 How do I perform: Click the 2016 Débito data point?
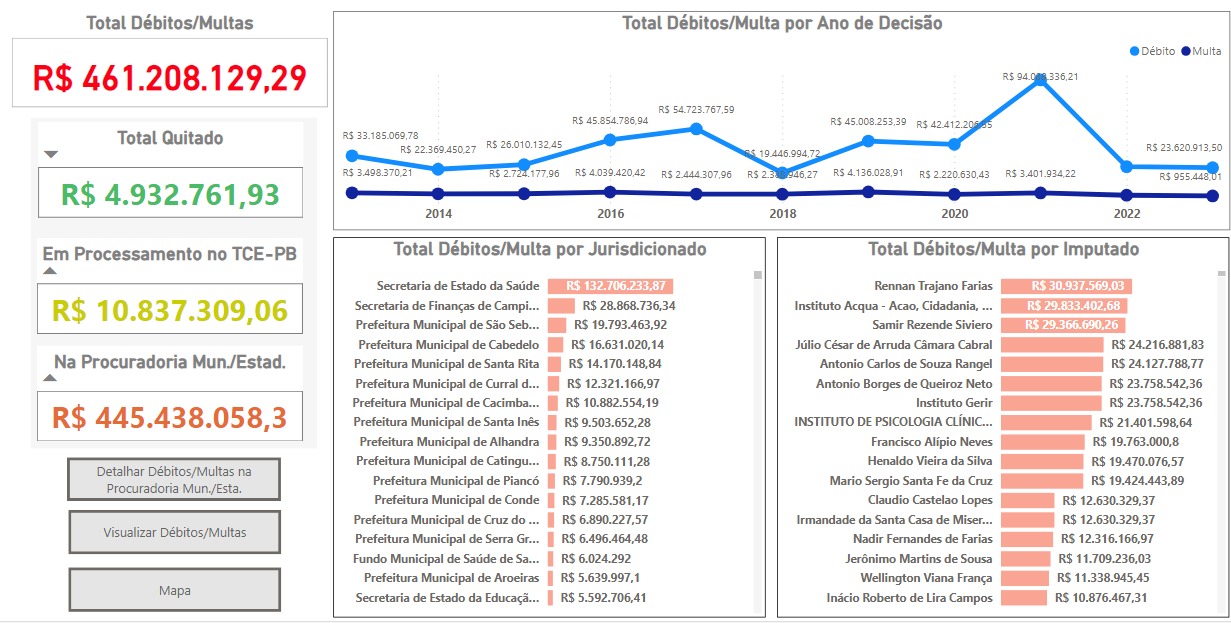click(610, 140)
